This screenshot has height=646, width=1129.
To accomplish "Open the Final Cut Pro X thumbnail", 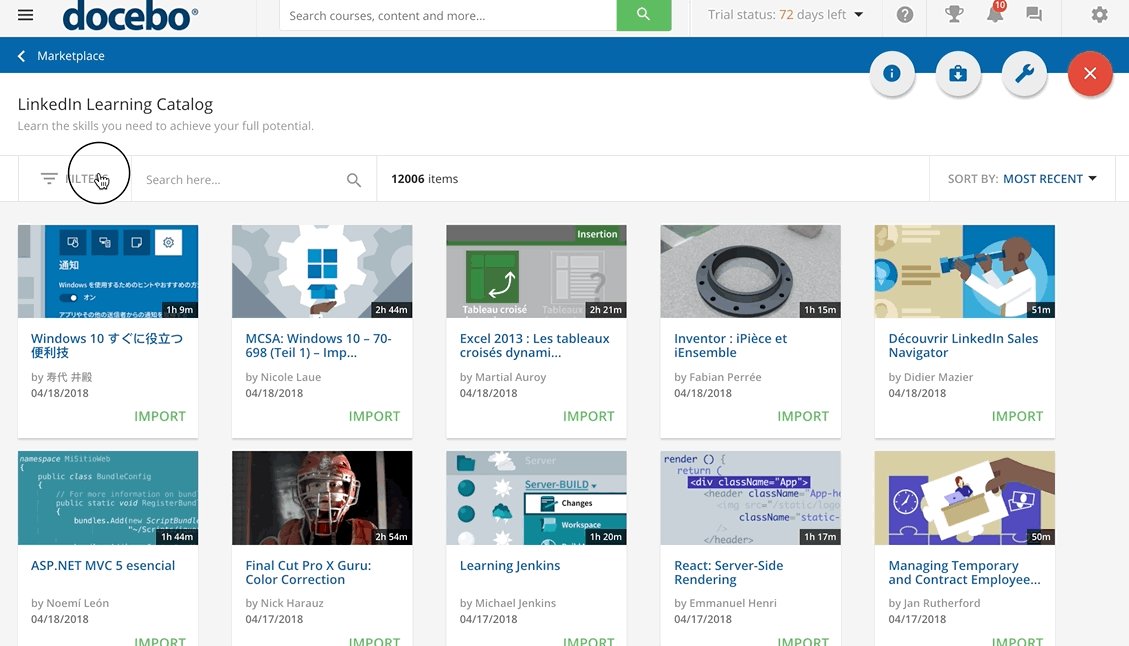I will [x=322, y=498].
